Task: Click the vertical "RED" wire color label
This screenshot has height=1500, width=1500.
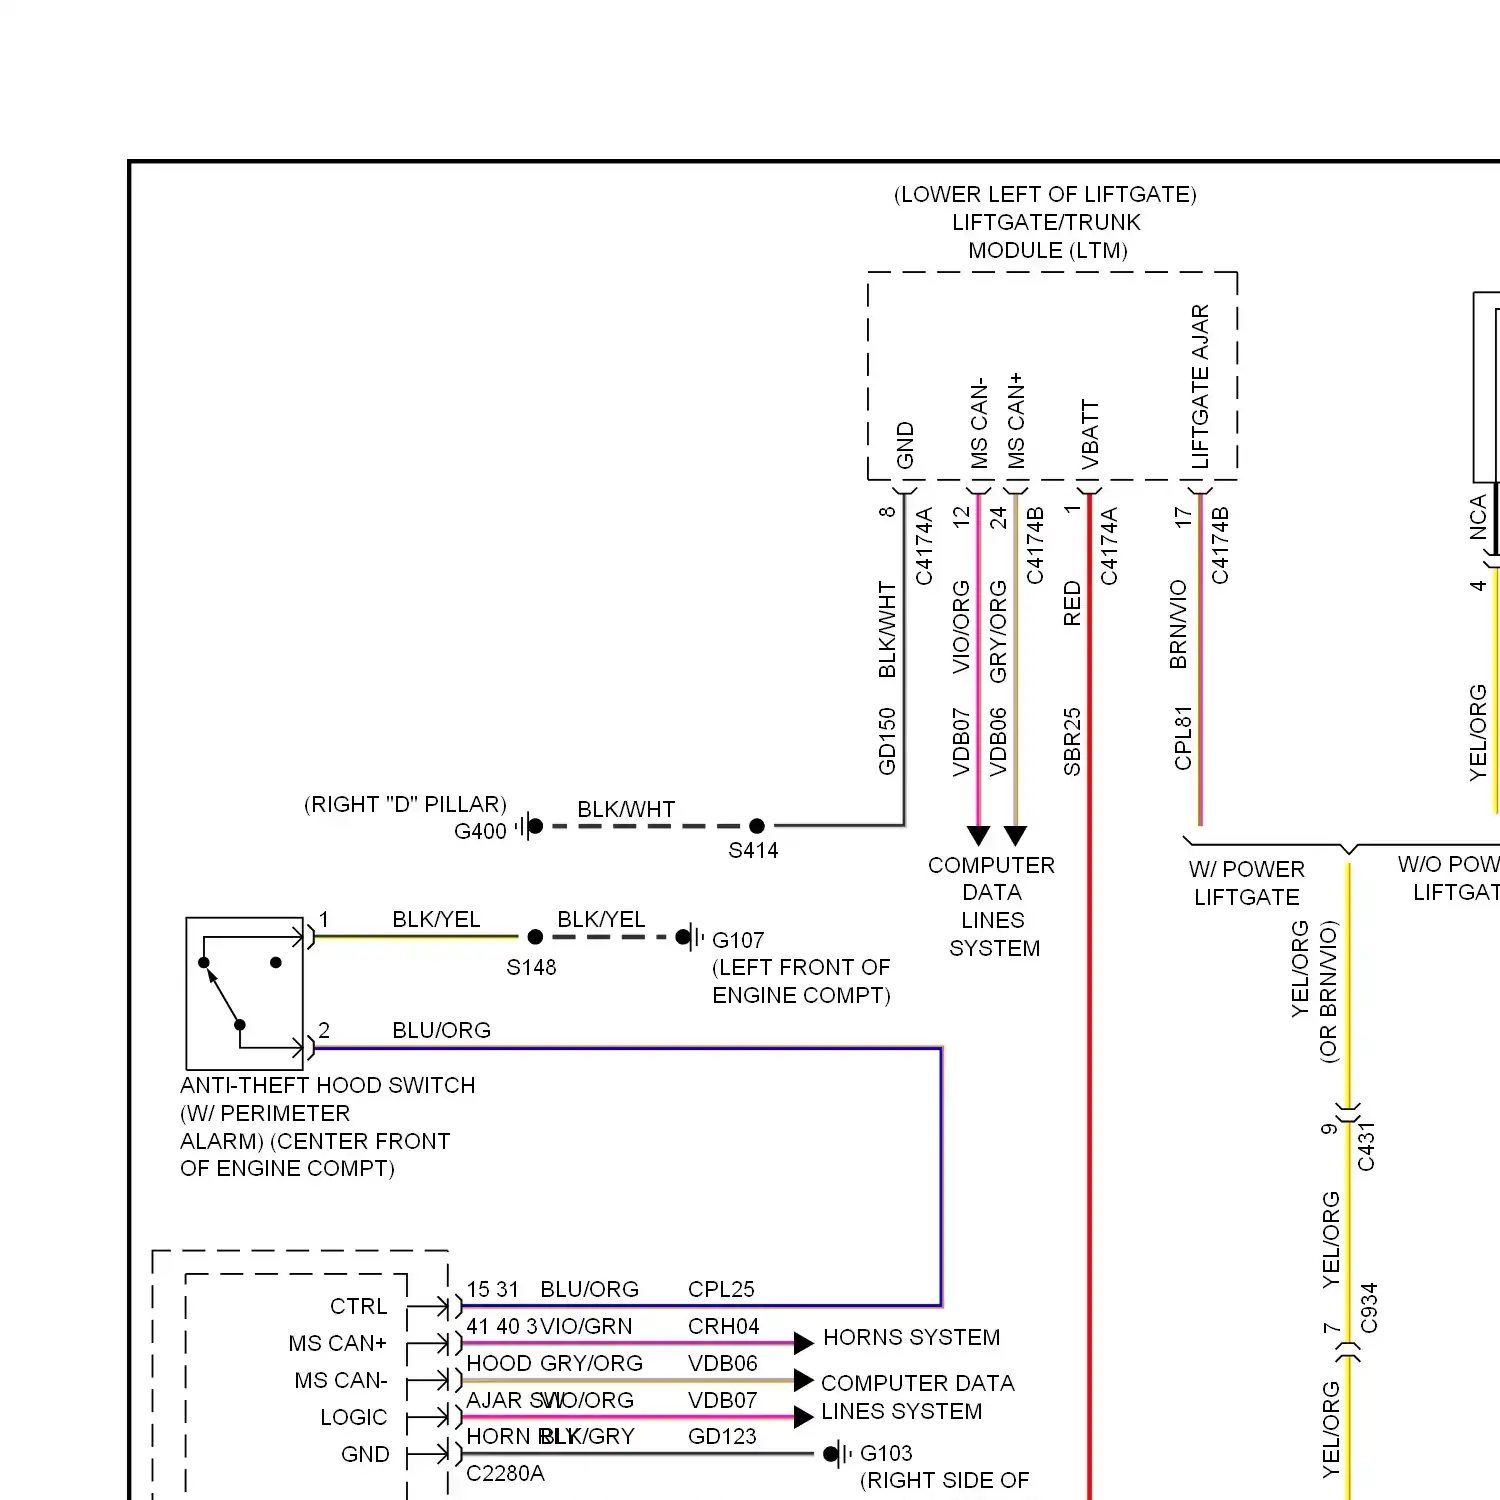Action: coord(1072,604)
